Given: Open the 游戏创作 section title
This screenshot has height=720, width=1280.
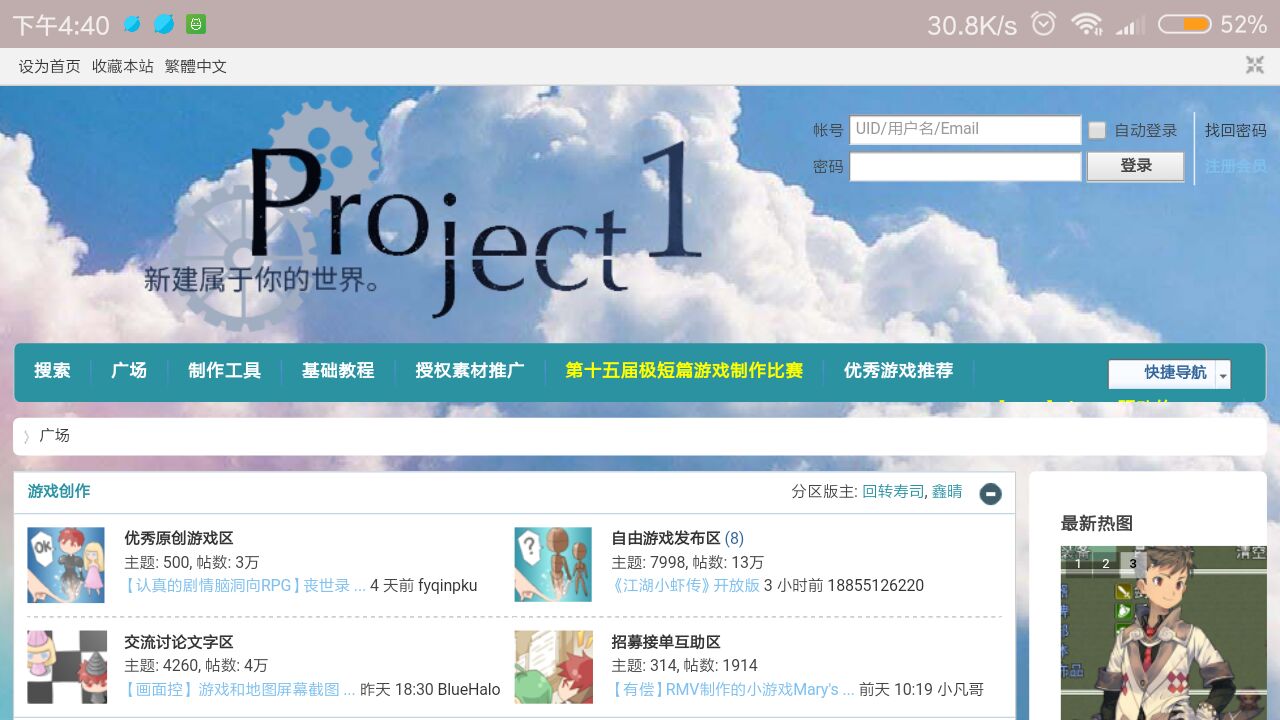Looking at the screenshot, I should [59, 491].
